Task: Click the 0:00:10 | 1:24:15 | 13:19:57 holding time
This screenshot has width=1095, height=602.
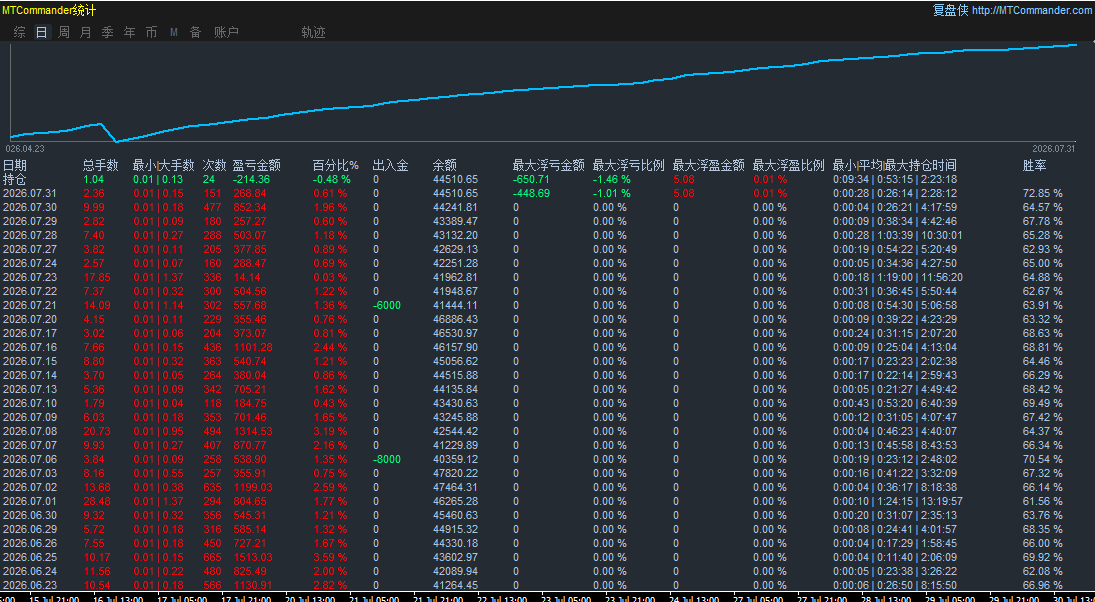Action: coord(898,501)
